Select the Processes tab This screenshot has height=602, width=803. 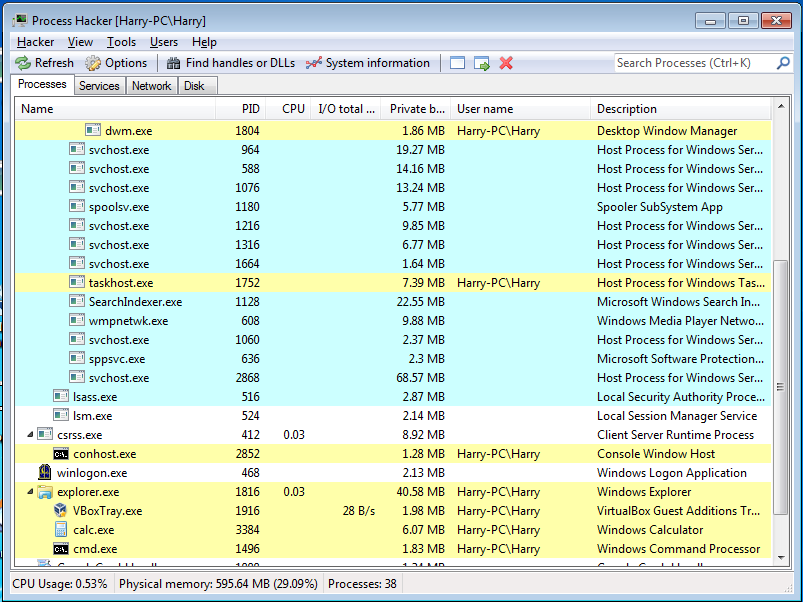[x=42, y=84]
